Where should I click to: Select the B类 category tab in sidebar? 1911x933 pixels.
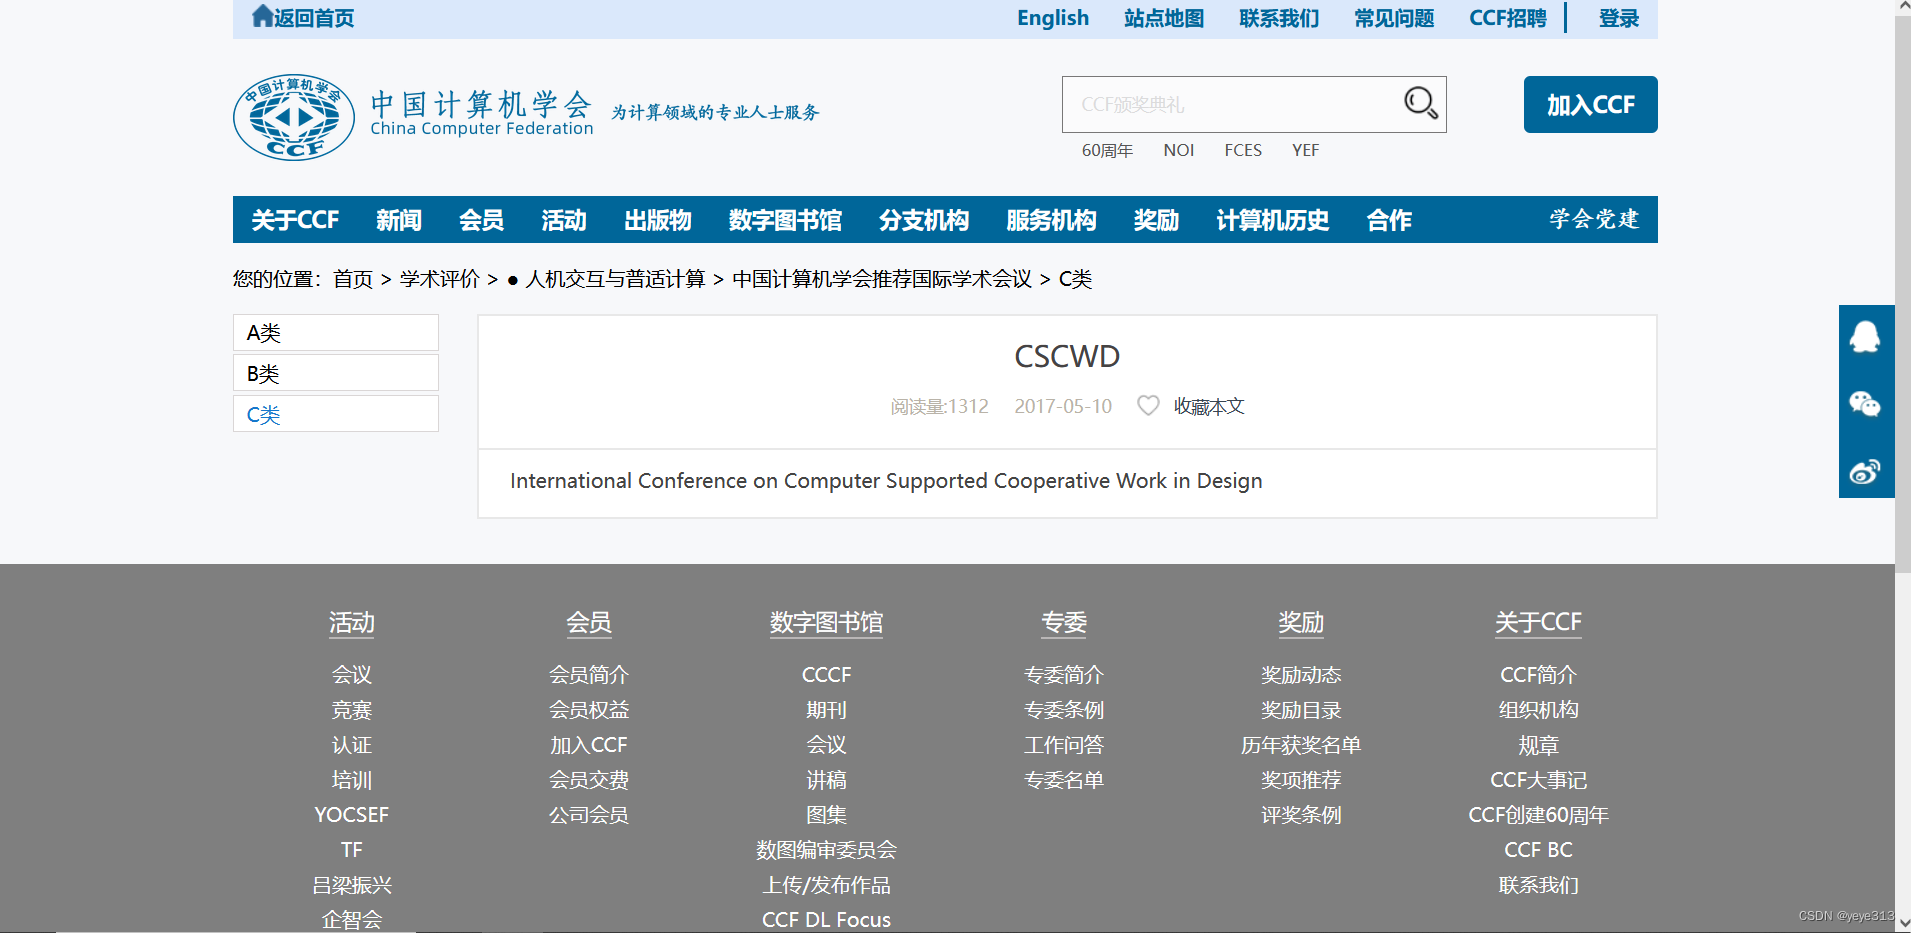tap(335, 372)
